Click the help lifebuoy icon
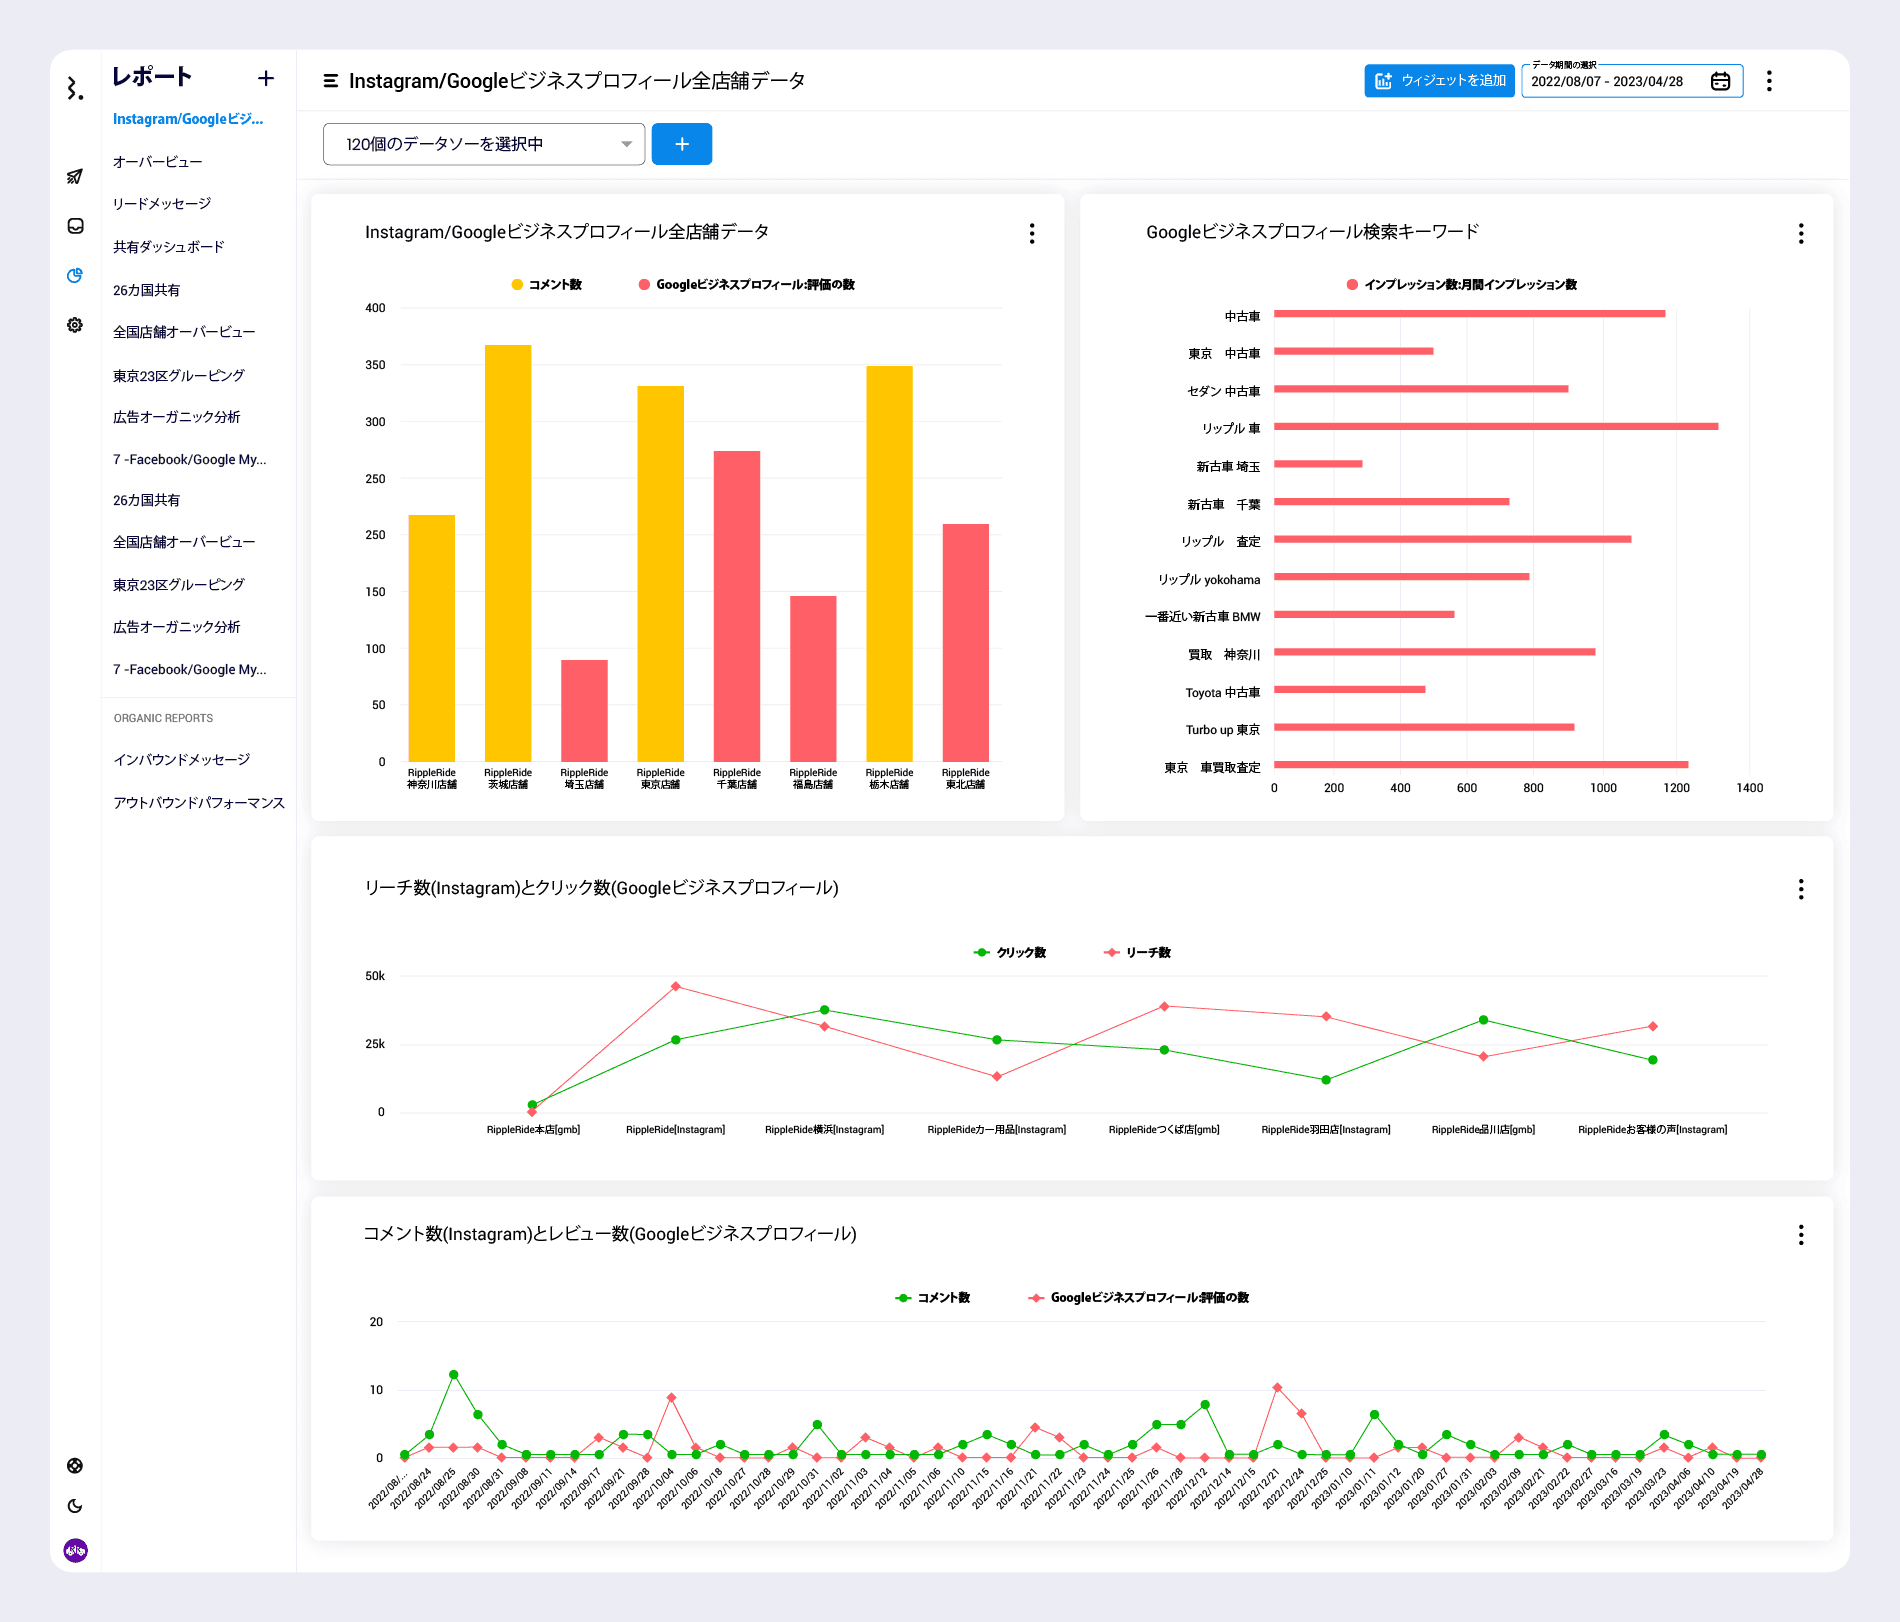Image resolution: width=1900 pixels, height=1622 pixels. pyautogui.click(x=75, y=1466)
